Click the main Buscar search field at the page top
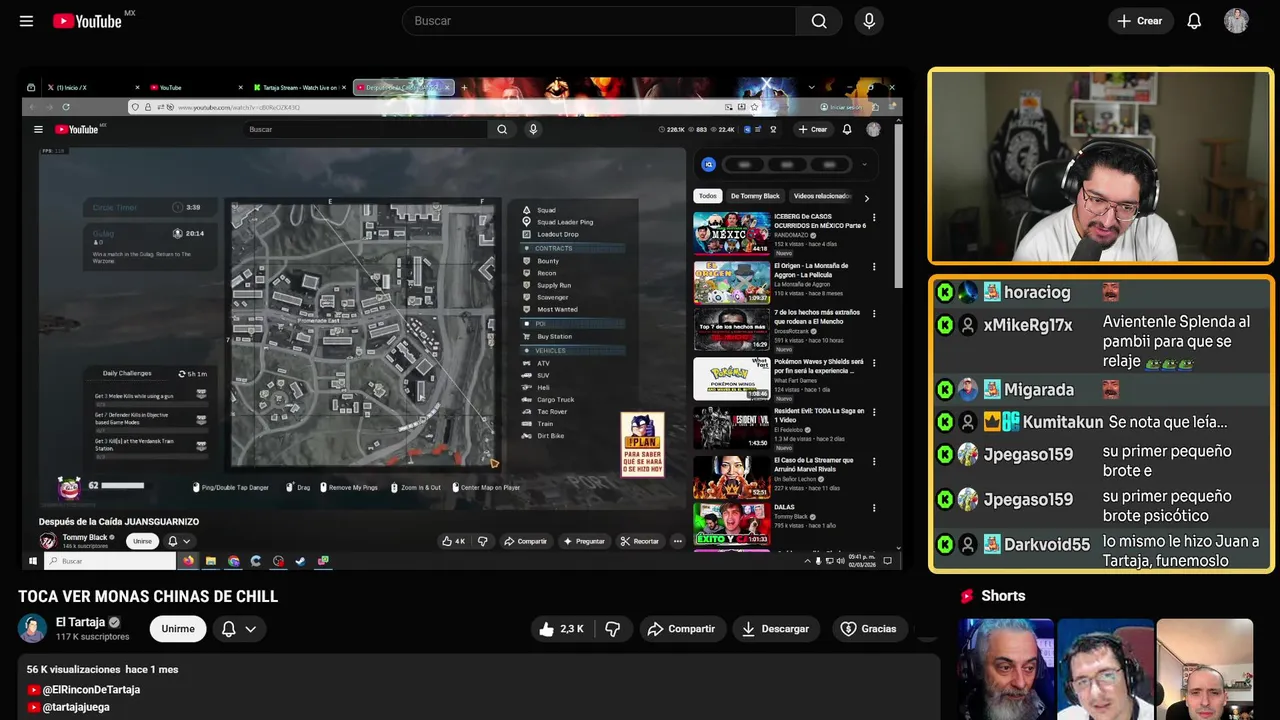This screenshot has height=720, width=1280. pyautogui.click(x=598, y=21)
